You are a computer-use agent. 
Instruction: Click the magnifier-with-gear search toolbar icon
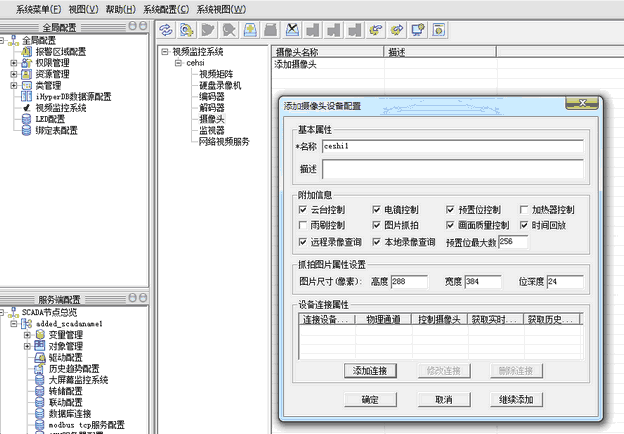click(187, 30)
